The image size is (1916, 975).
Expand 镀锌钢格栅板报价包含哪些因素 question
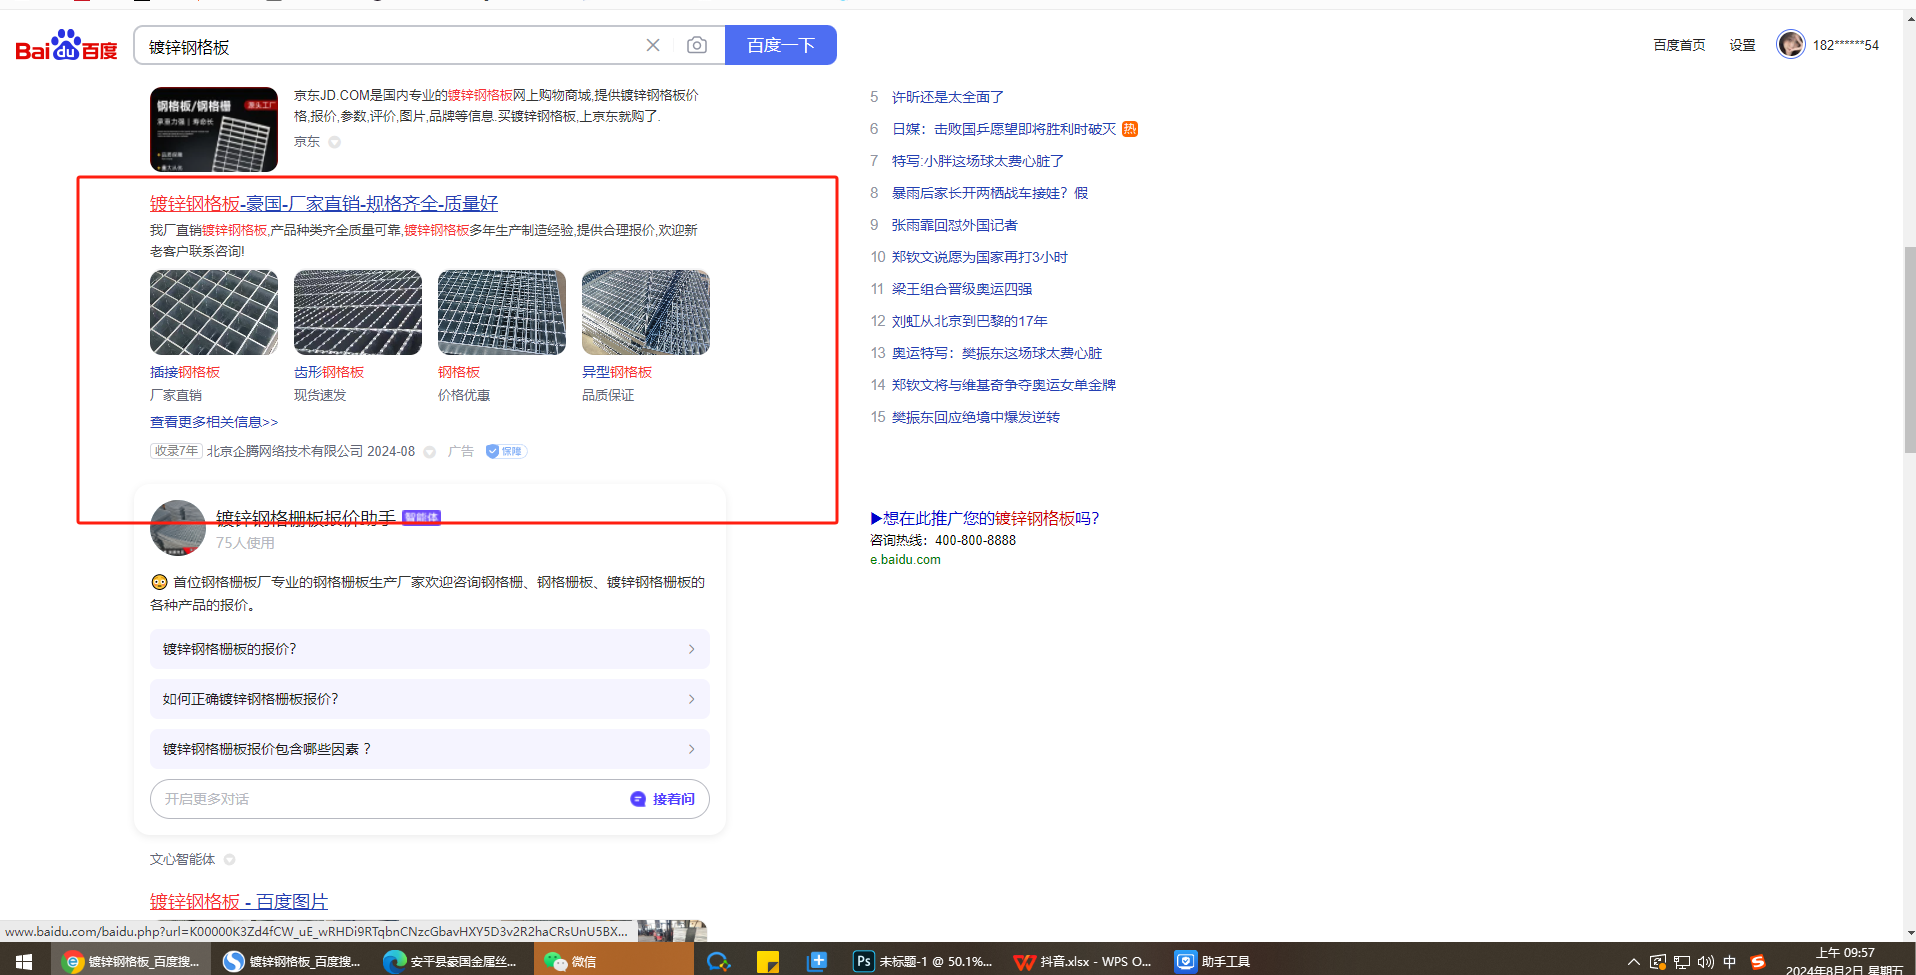[430, 749]
